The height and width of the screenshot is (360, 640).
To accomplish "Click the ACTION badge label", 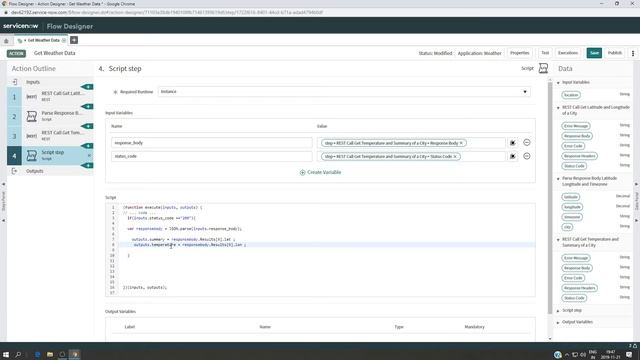I will coord(16,53).
